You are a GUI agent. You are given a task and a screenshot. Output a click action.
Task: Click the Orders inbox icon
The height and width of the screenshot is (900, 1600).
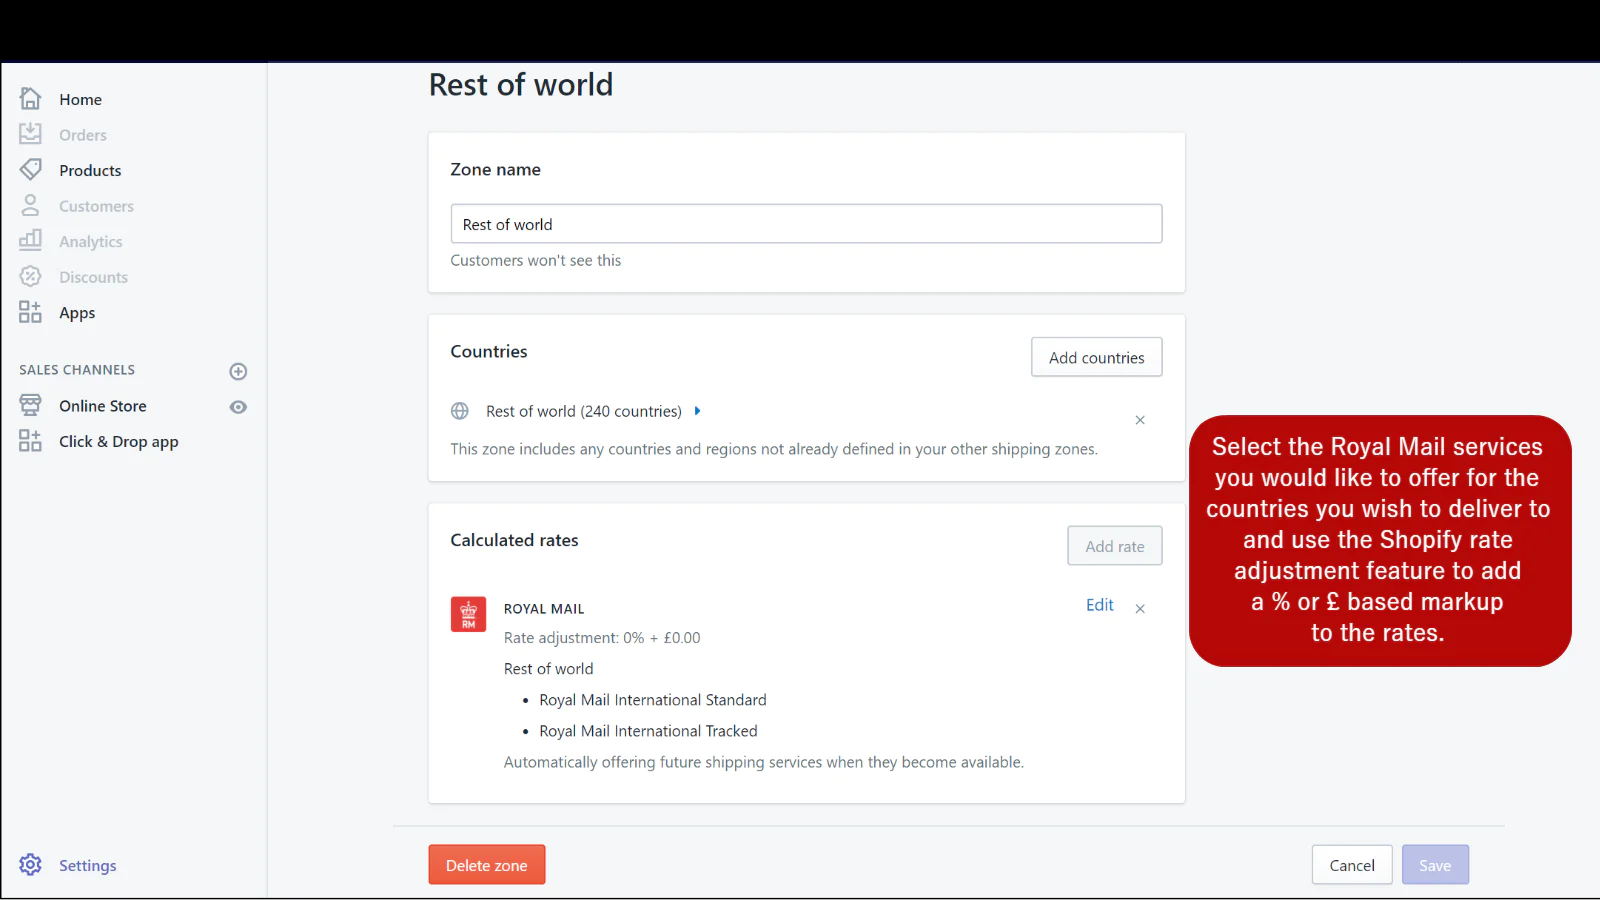tap(30, 134)
